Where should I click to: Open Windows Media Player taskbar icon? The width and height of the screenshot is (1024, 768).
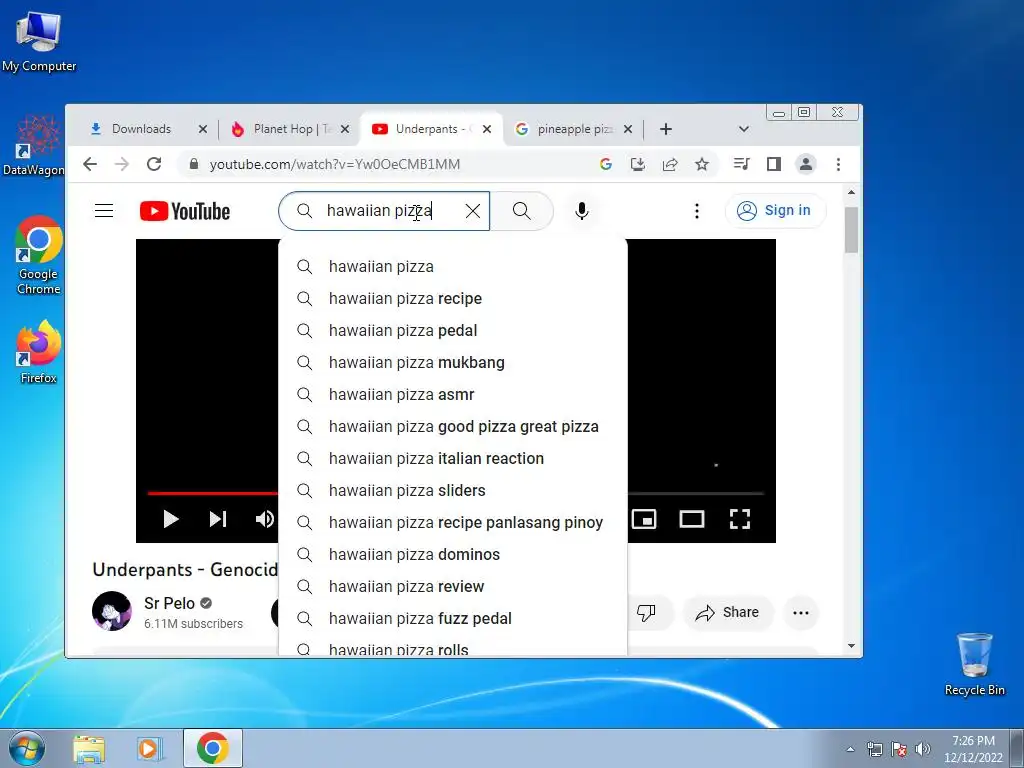(x=149, y=748)
